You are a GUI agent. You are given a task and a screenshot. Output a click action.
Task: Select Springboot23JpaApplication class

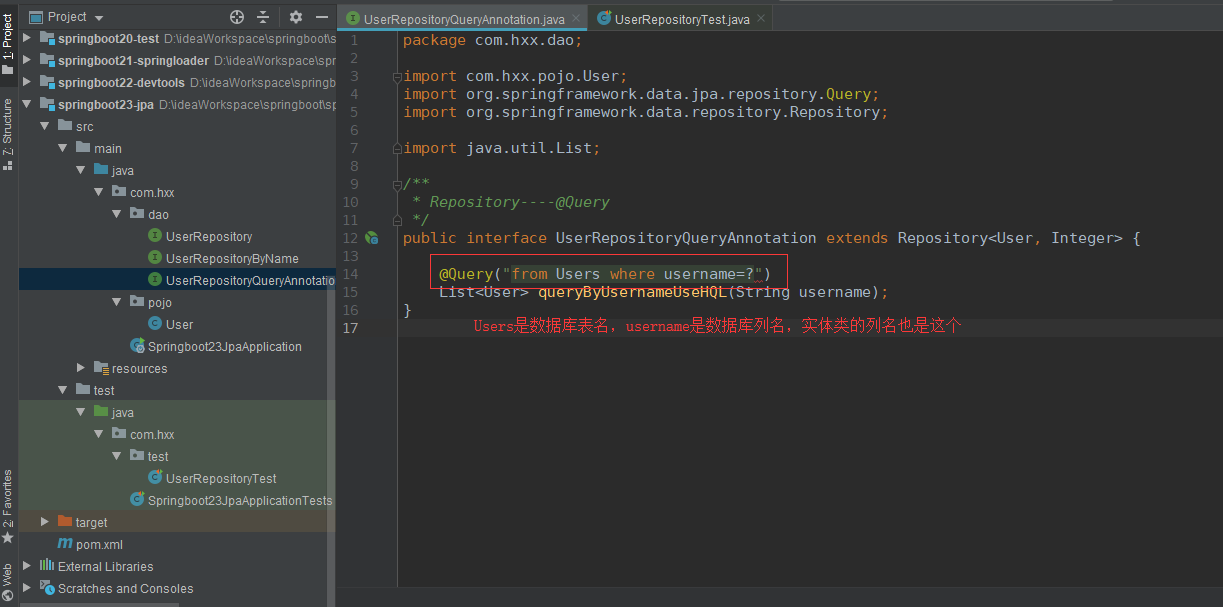[x=225, y=346]
